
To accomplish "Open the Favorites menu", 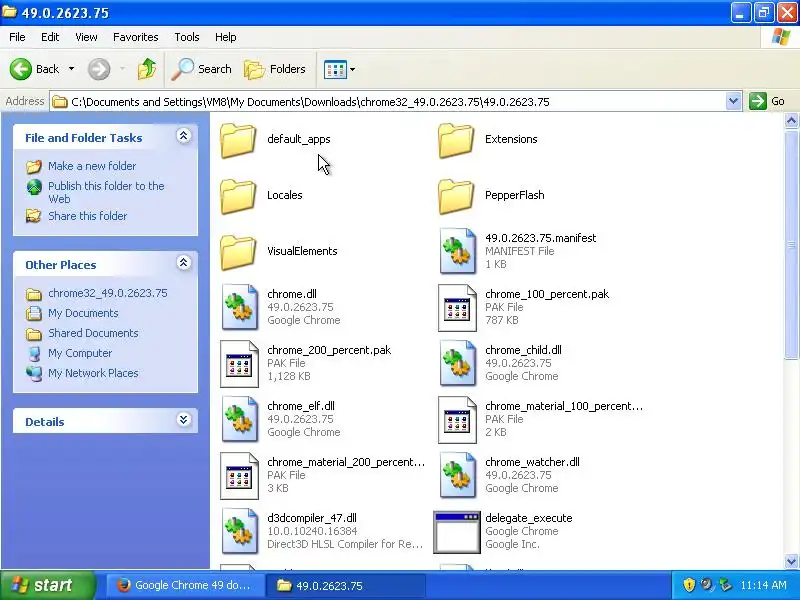I will [136, 37].
